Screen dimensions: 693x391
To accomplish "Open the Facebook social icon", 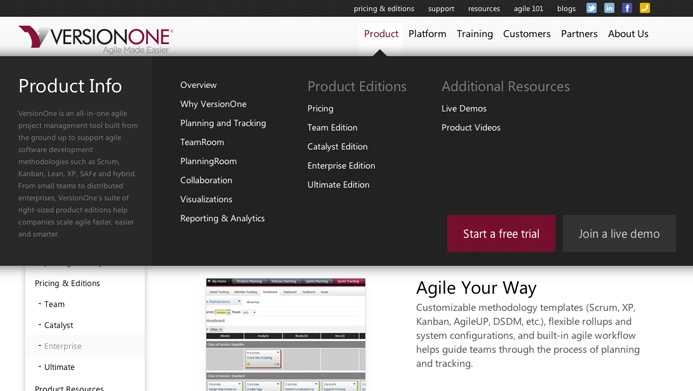I will coord(627,8).
